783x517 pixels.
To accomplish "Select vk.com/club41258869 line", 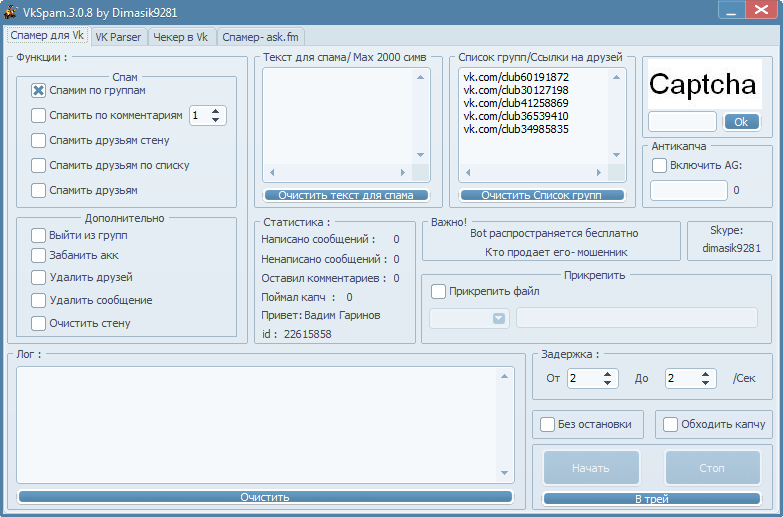I will click(516, 103).
